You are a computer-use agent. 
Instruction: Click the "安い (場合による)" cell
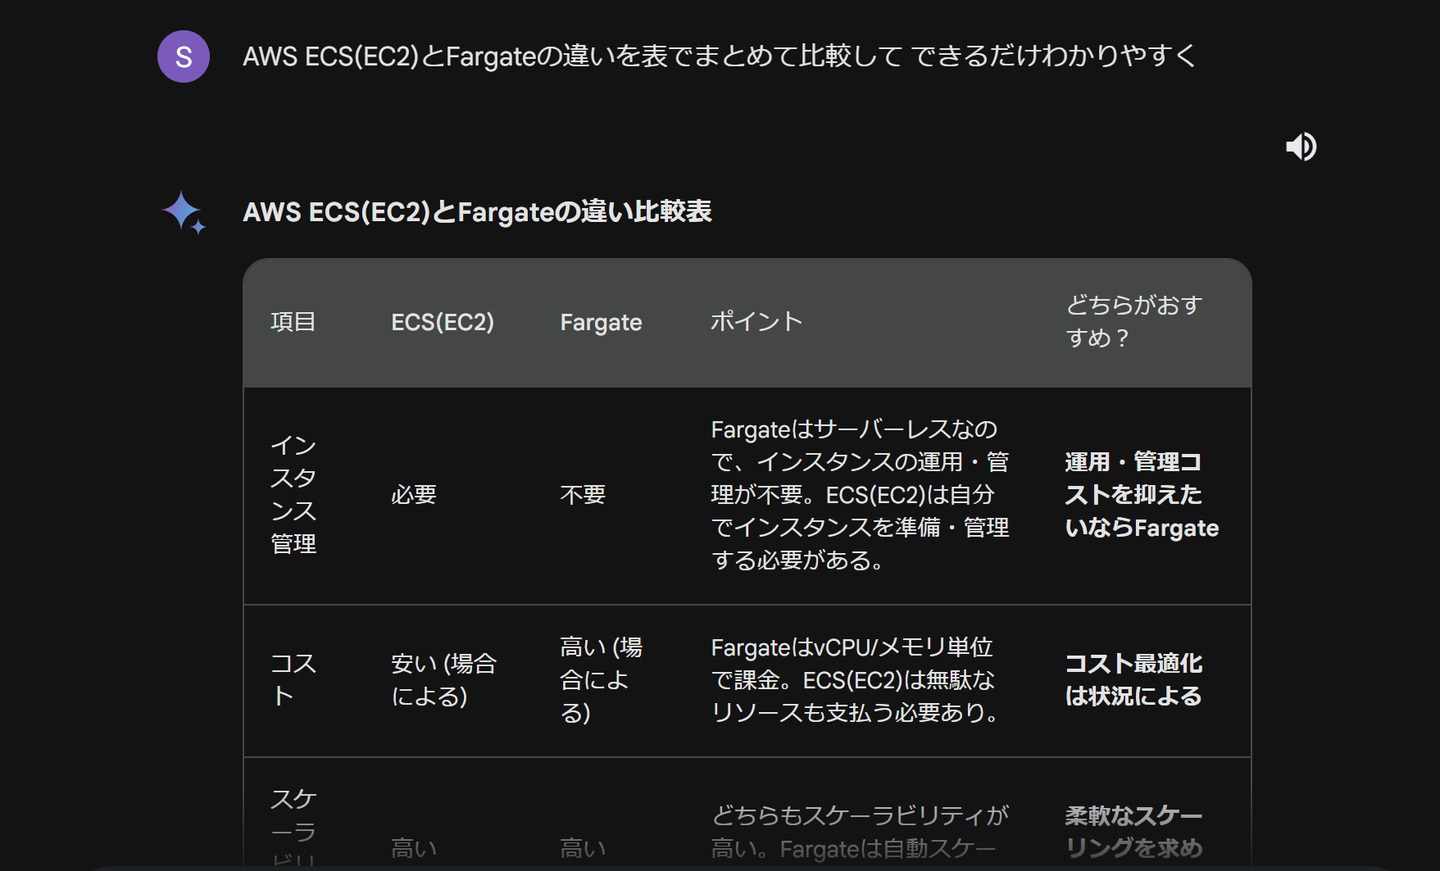pyautogui.click(x=443, y=680)
